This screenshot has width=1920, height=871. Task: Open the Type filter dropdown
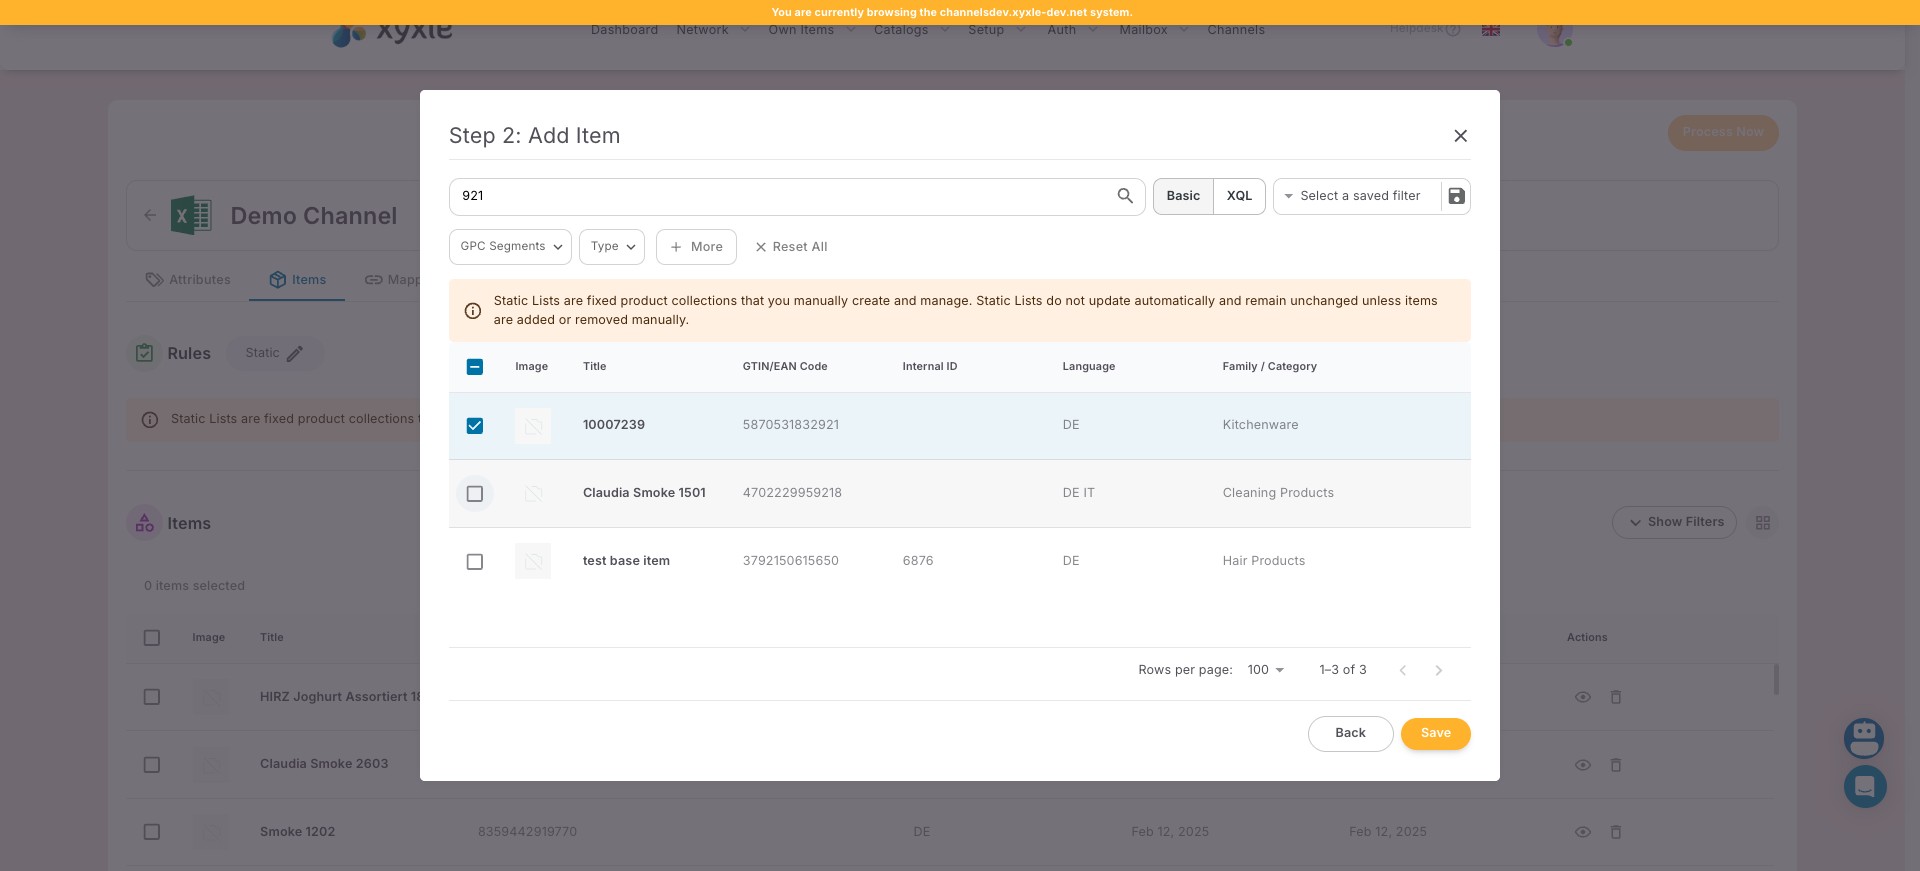(x=611, y=247)
